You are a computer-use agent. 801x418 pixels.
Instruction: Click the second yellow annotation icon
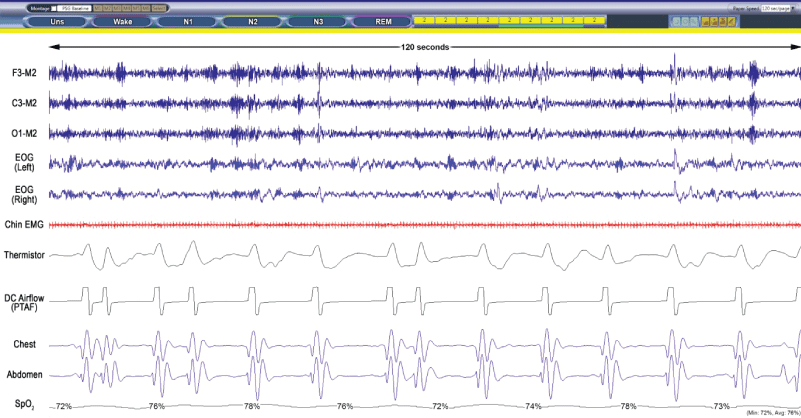[x=713, y=21]
